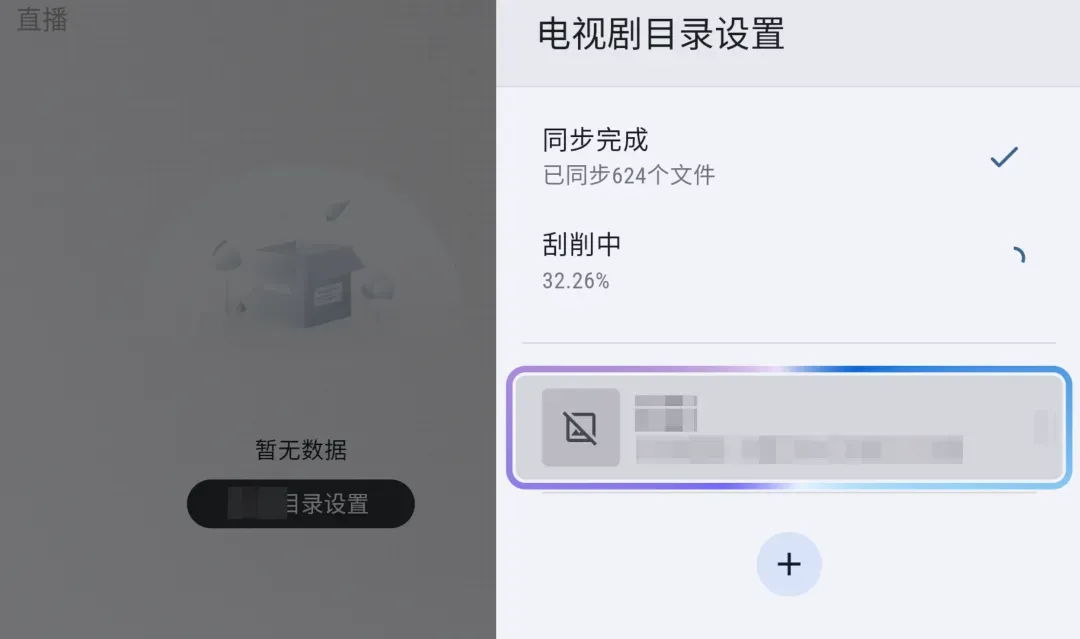Click the blurred icon at right of directory entry
This screenshot has width=1080, height=639.
tap(1046, 427)
